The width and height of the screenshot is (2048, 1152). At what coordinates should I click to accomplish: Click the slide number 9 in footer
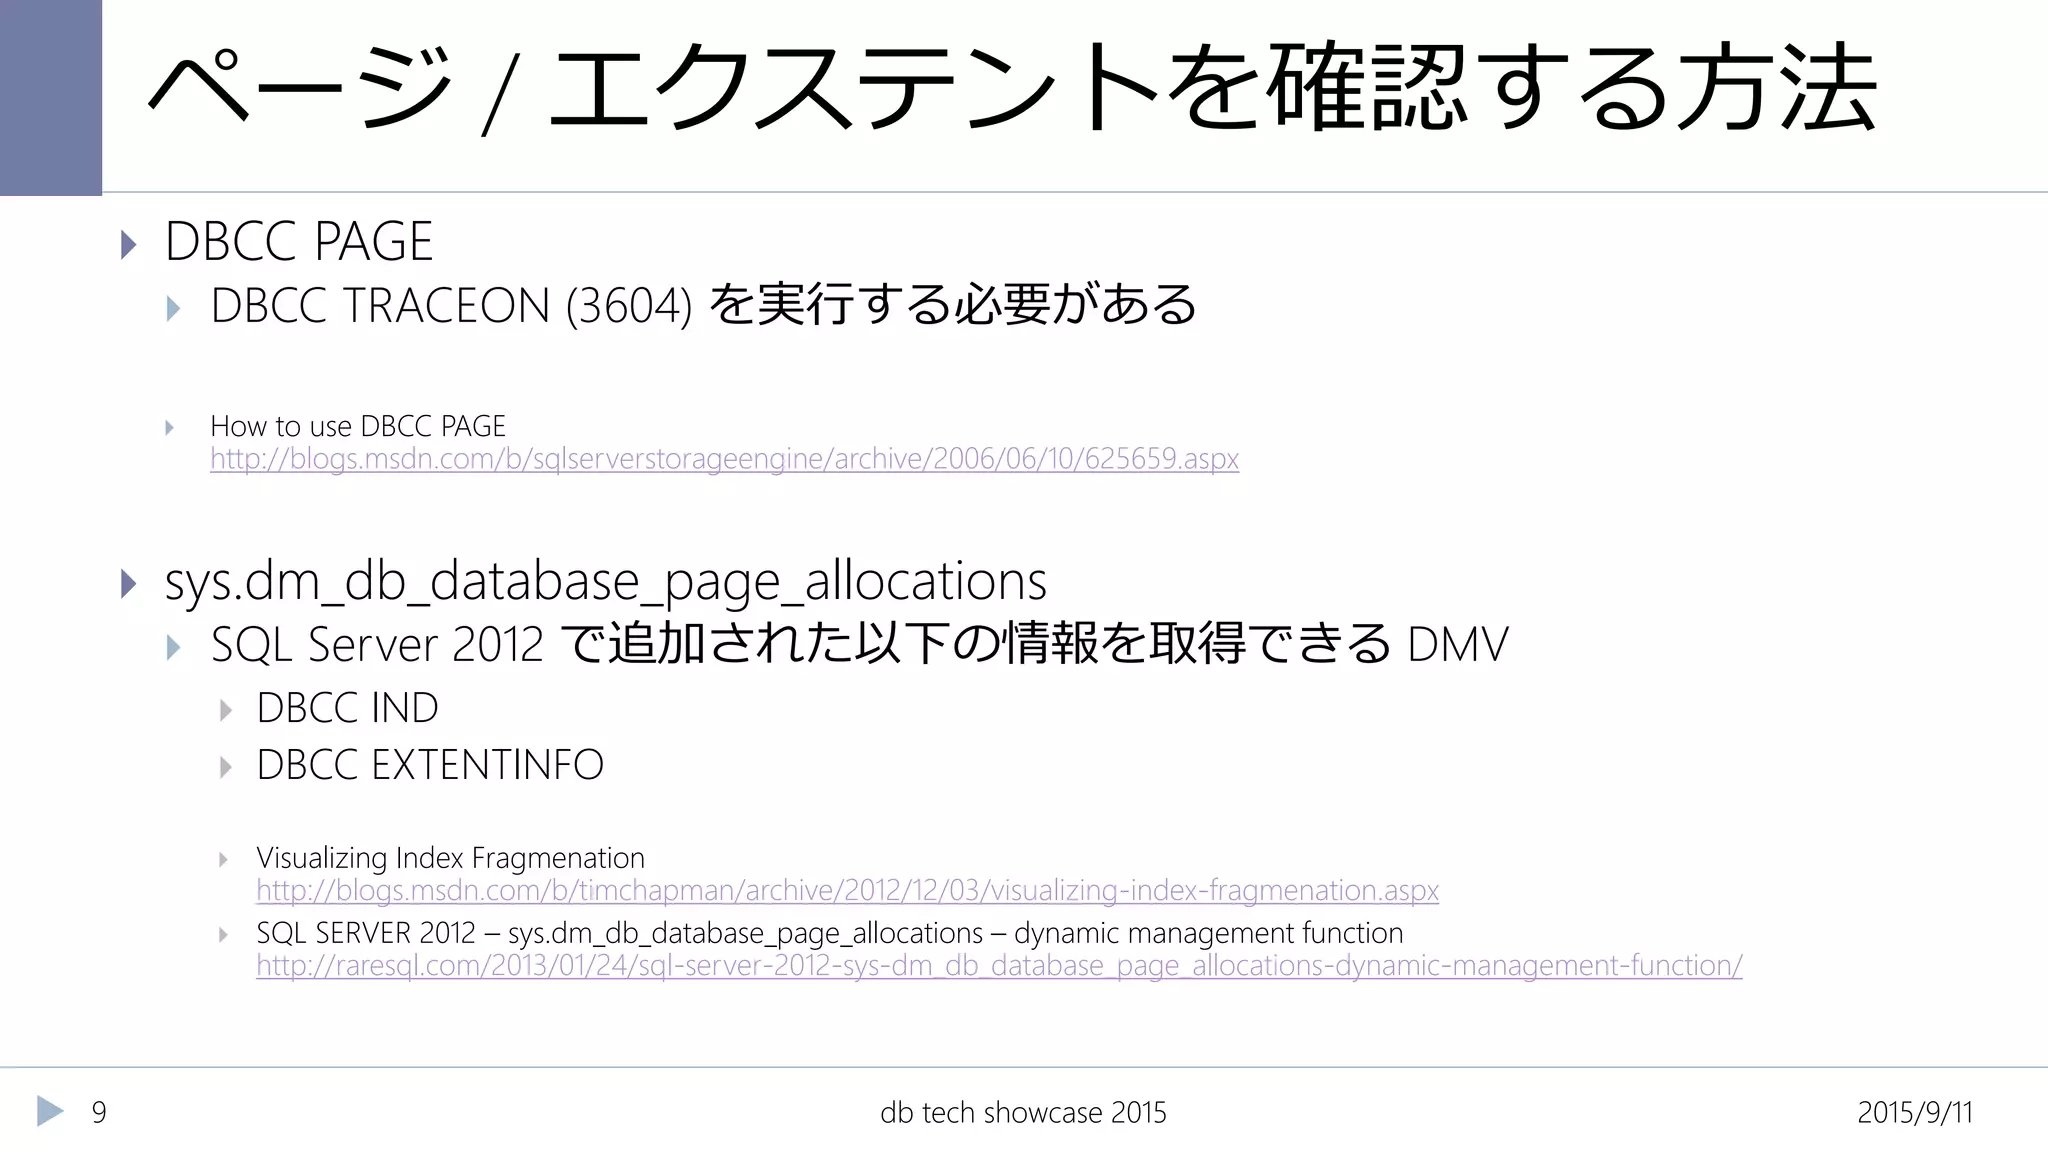coord(99,1112)
